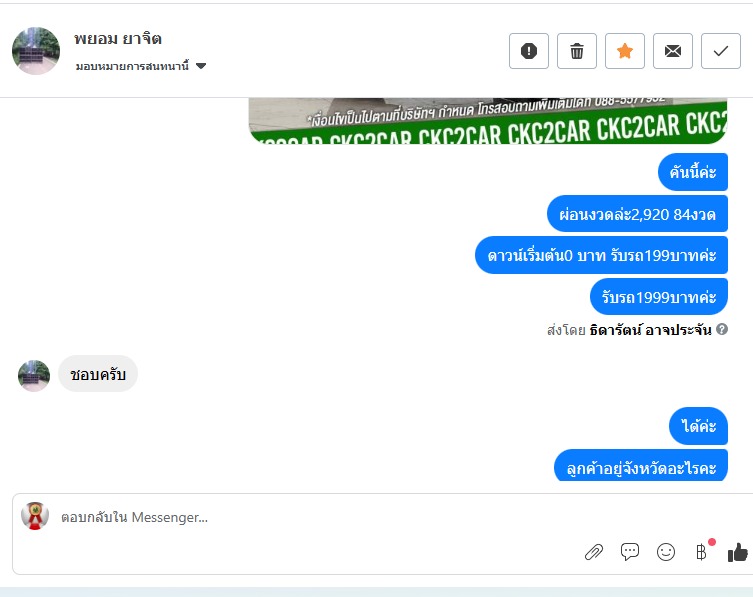Mark conversation unread with envelope icon
Image resolution: width=753 pixels, height=597 pixels.
click(x=673, y=51)
